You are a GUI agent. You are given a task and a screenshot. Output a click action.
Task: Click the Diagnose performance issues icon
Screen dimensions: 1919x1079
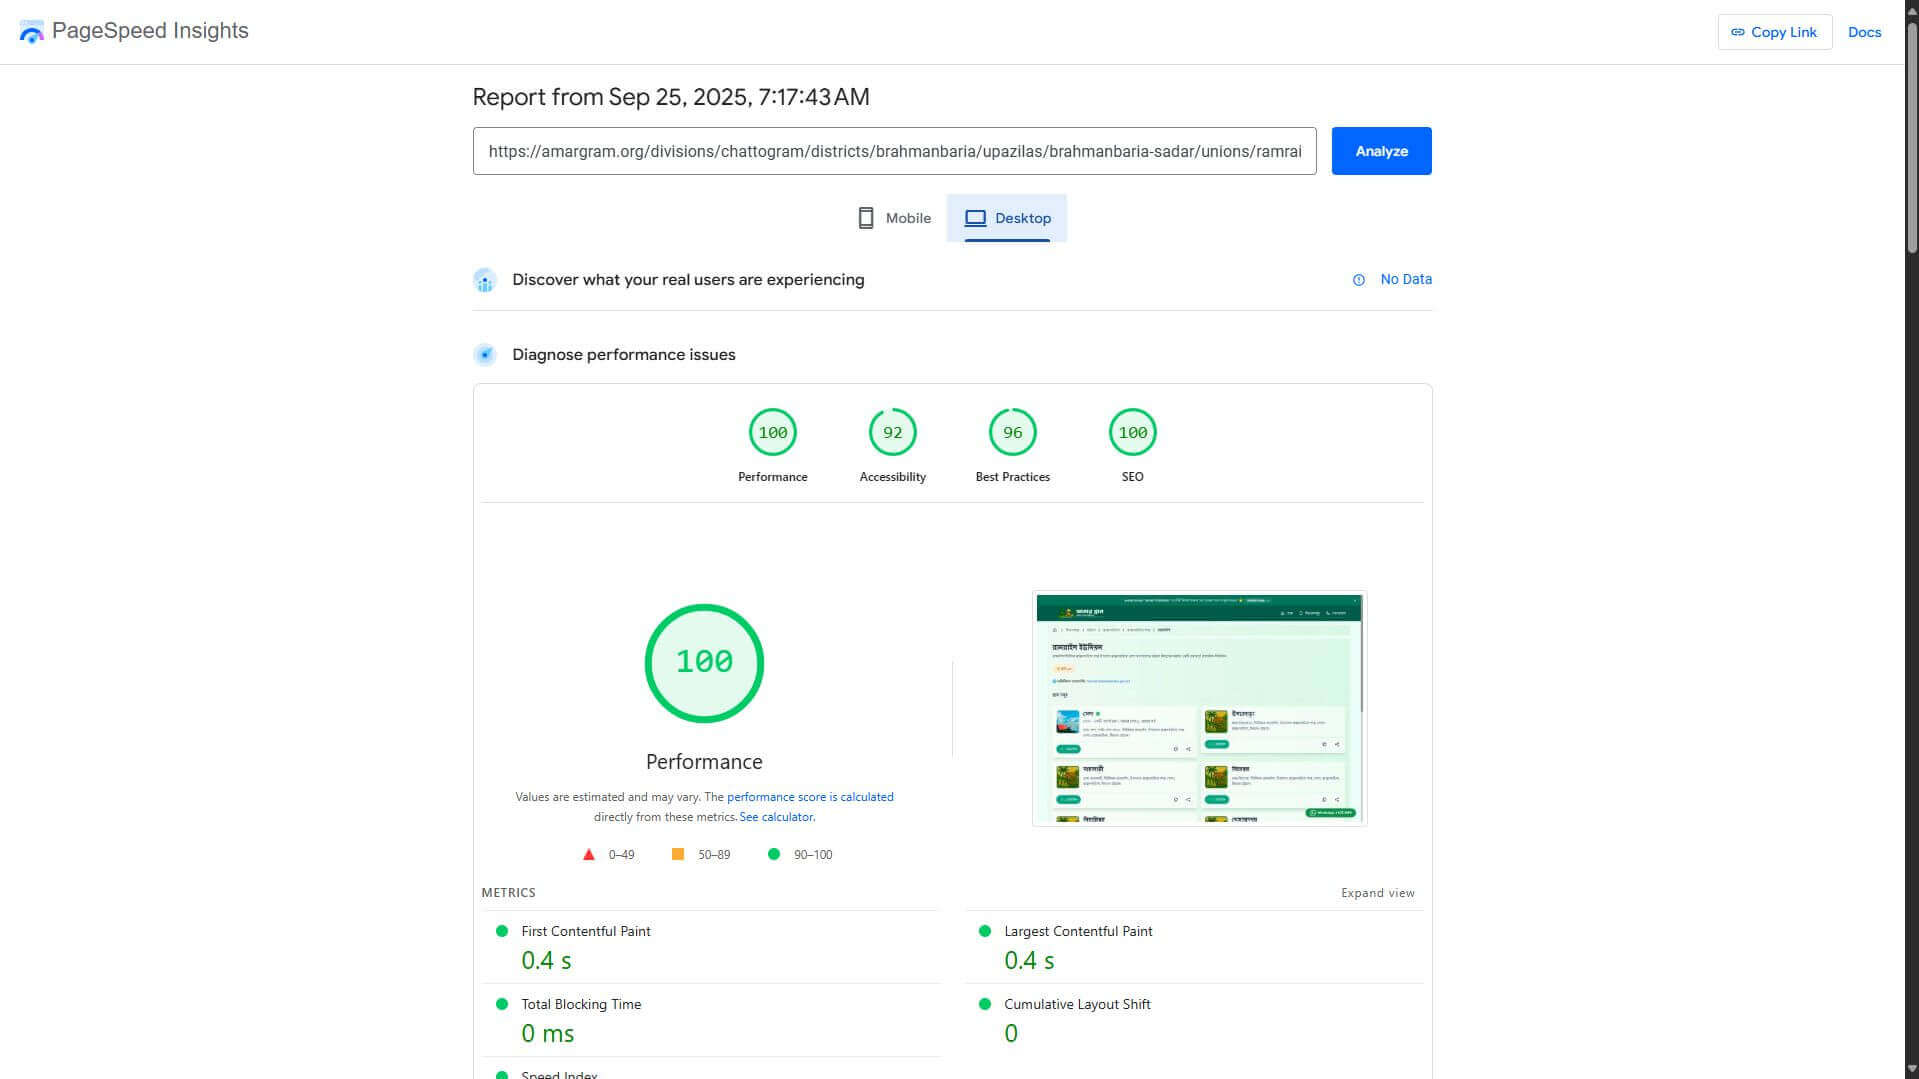[x=485, y=355]
